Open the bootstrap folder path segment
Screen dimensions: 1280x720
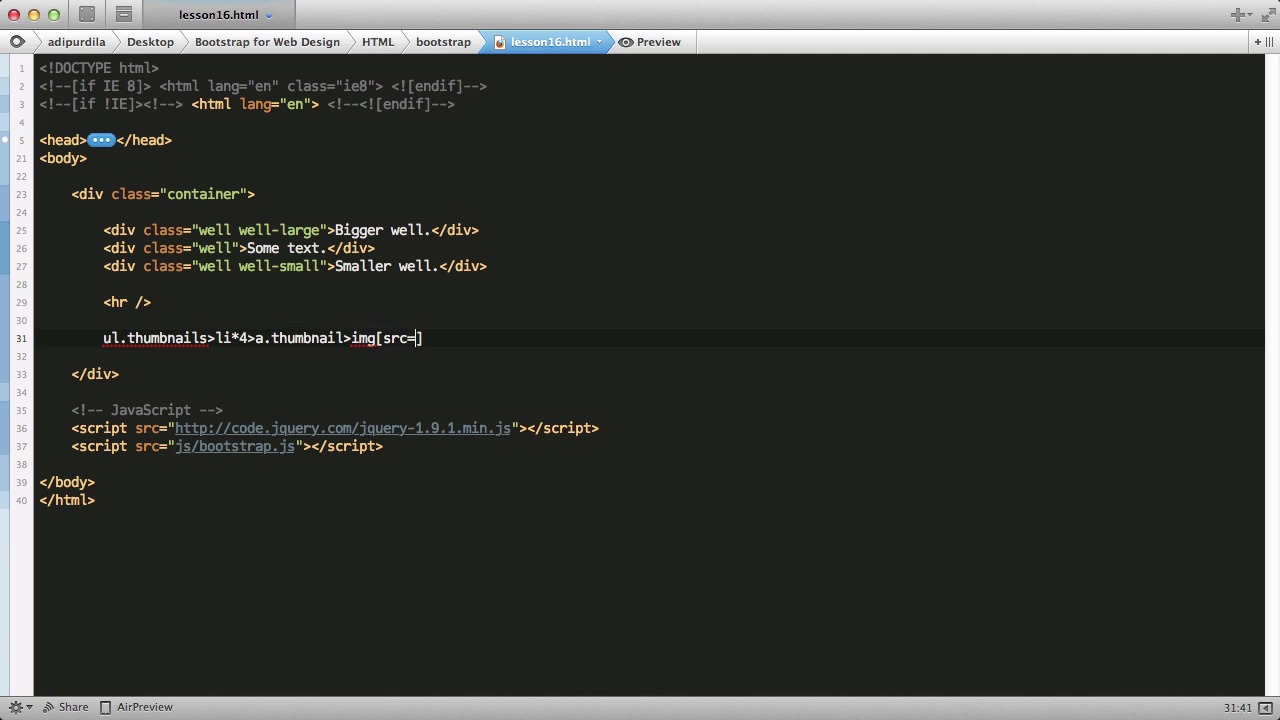pyautogui.click(x=443, y=42)
